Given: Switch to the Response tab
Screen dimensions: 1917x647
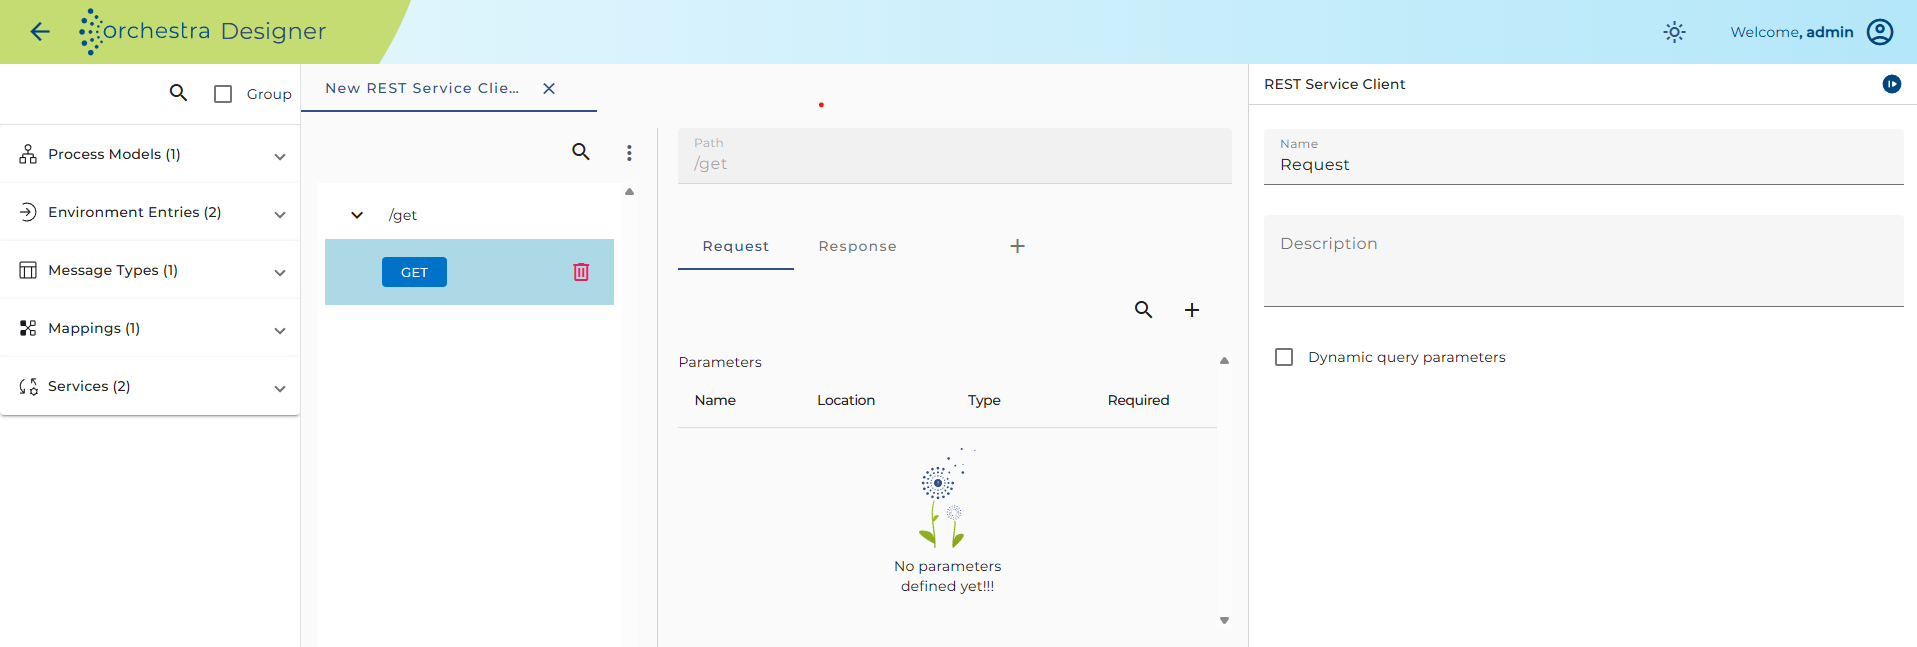Looking at the screenshot, I should (x=857, y=246).
